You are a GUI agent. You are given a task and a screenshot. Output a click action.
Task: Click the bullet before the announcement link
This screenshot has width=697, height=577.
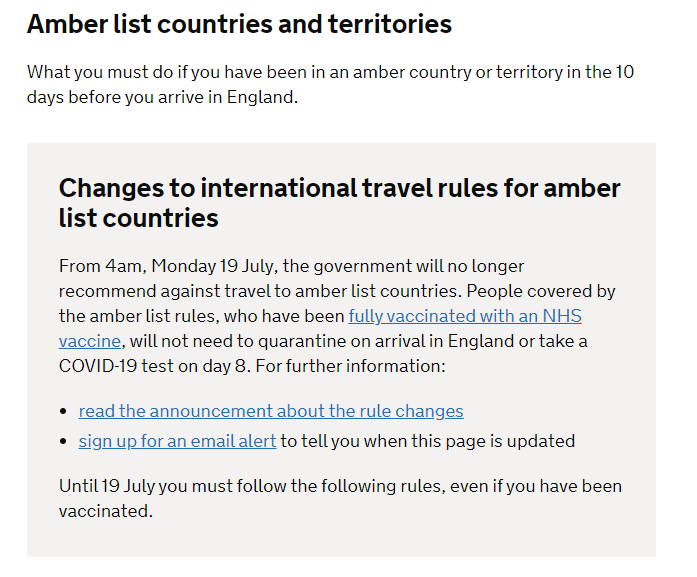pyautogui.click(x=65, y=411)
